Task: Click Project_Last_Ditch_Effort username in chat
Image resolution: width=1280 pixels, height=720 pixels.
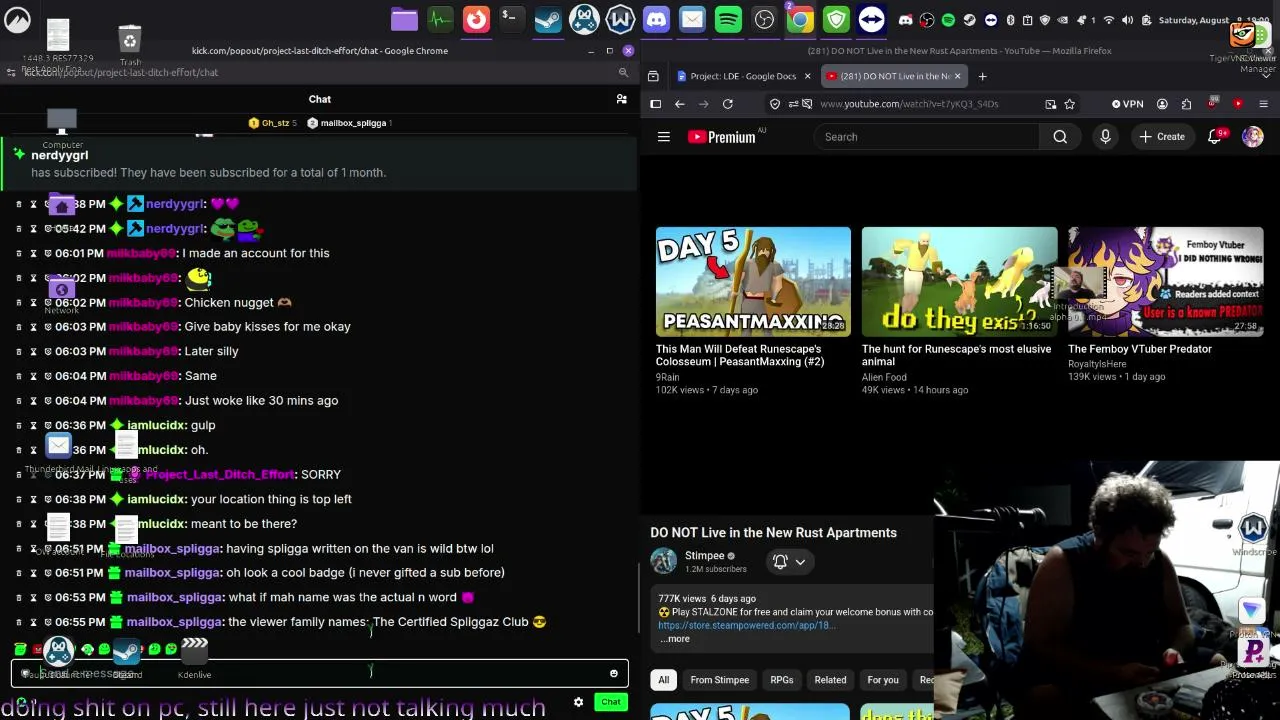Action: click(x=220, y=475)
